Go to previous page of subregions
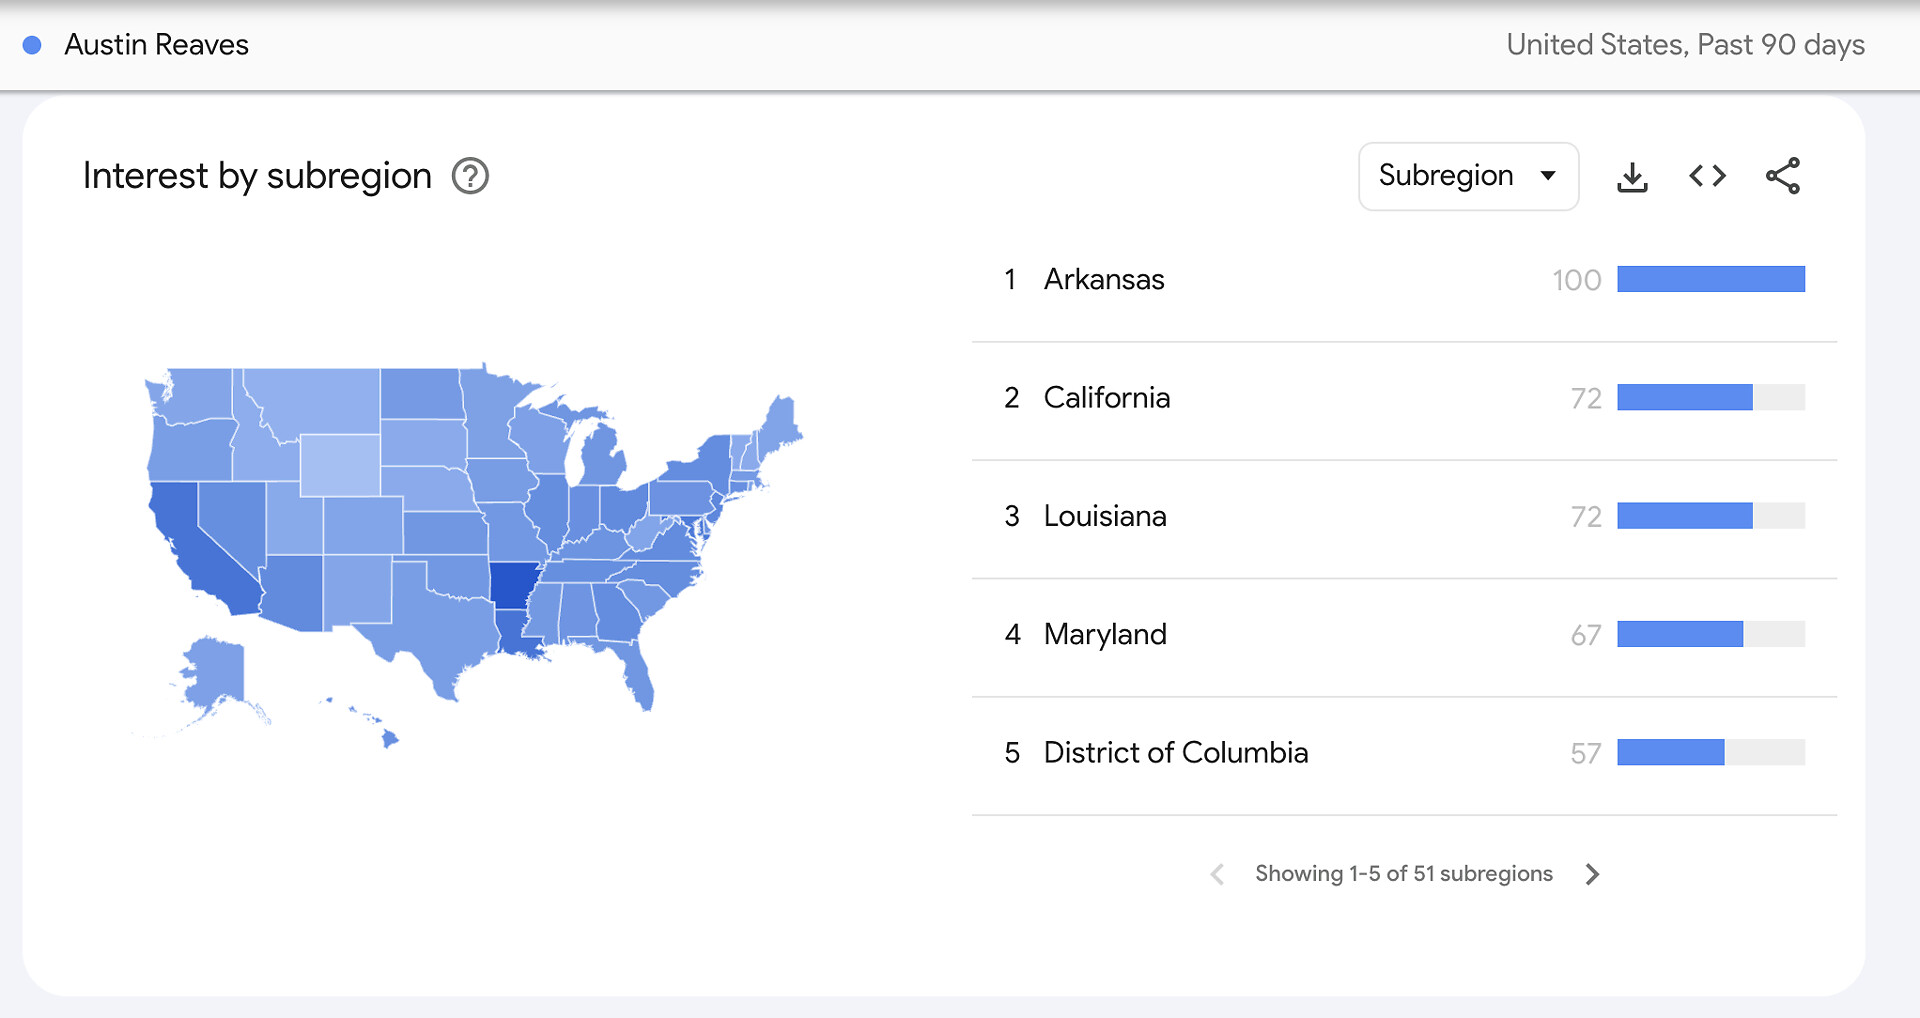Viewport: 1920px width, 1018px height. pyautogui.click(x=1217, y=874)
